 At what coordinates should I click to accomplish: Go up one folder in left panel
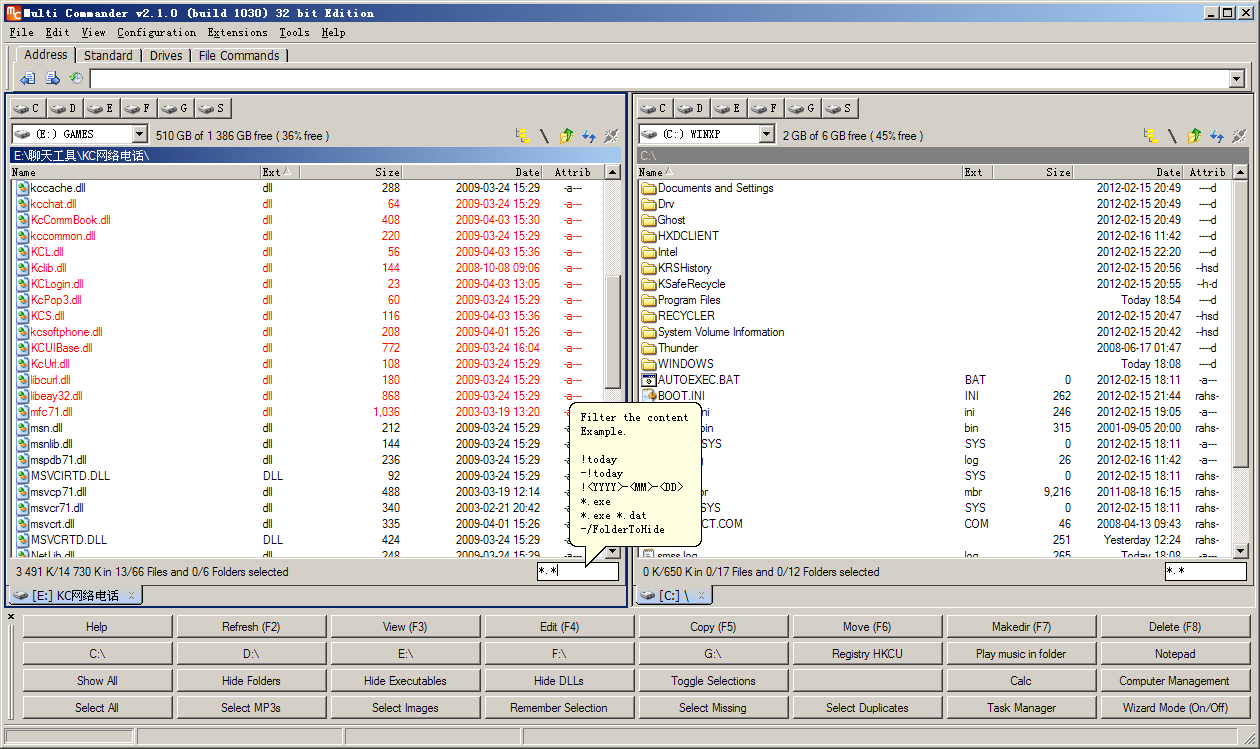(567, 135)
